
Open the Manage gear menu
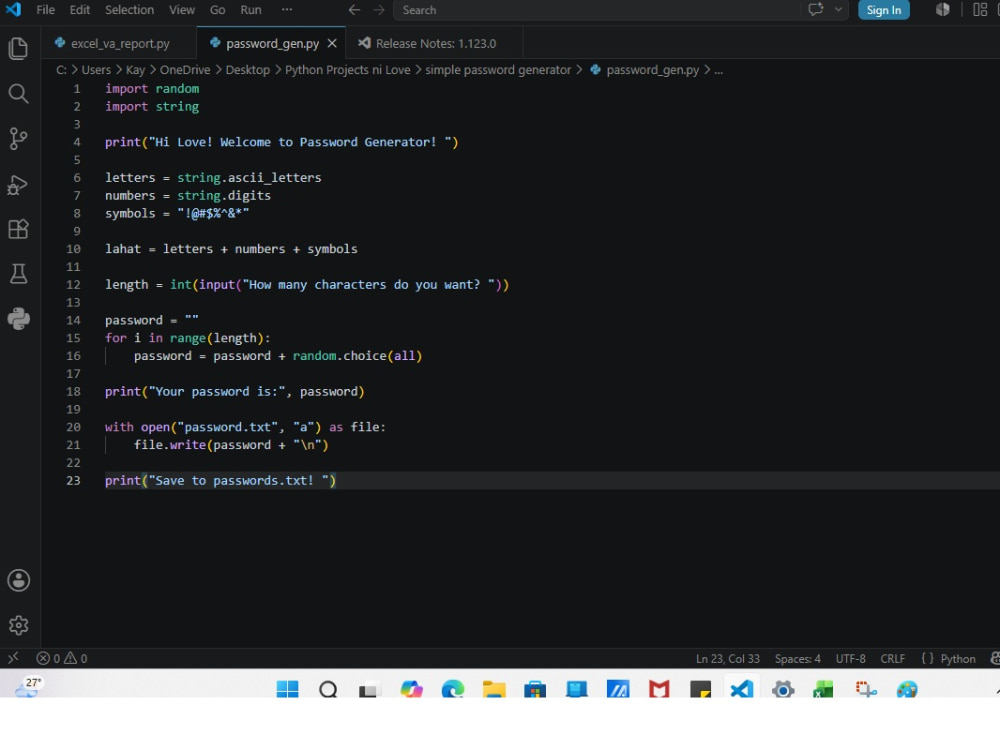click(18, 625)
